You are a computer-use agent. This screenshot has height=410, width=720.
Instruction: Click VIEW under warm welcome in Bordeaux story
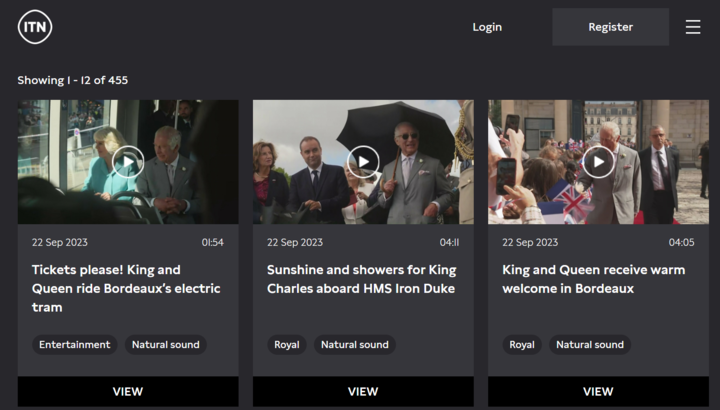pos(598,392)
